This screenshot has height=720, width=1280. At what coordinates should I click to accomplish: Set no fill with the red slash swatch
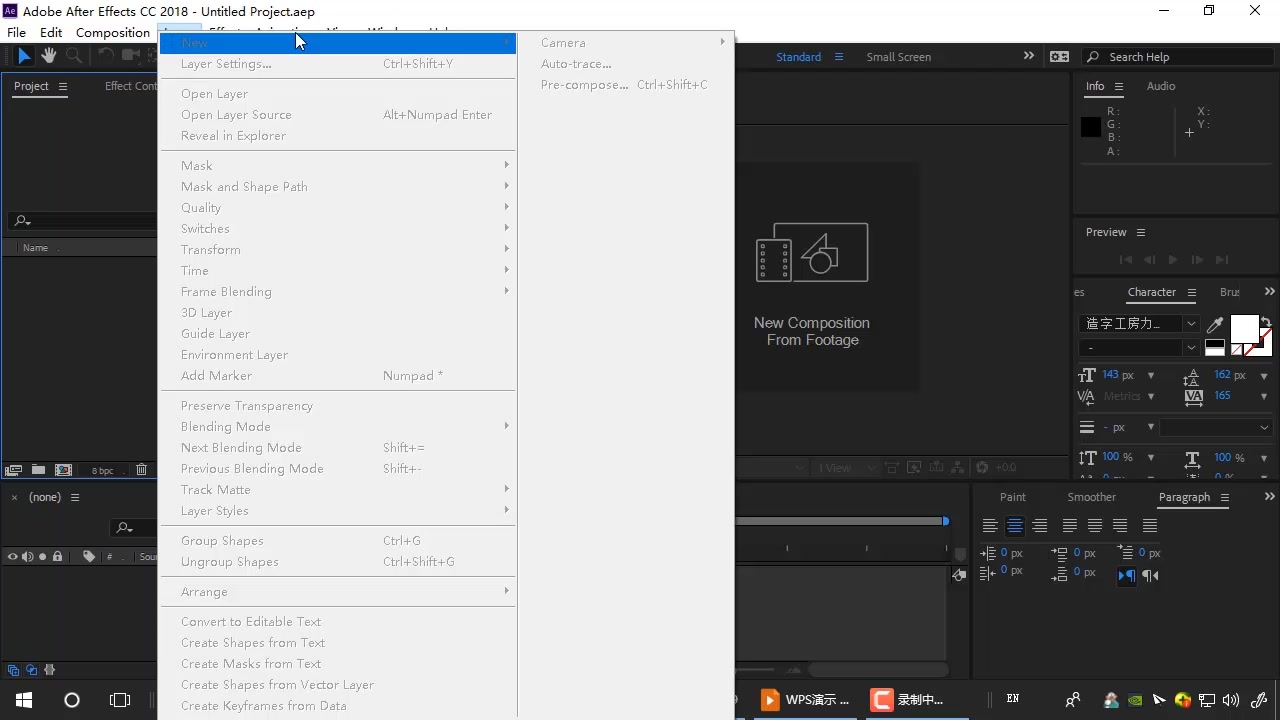(1237, 350)
